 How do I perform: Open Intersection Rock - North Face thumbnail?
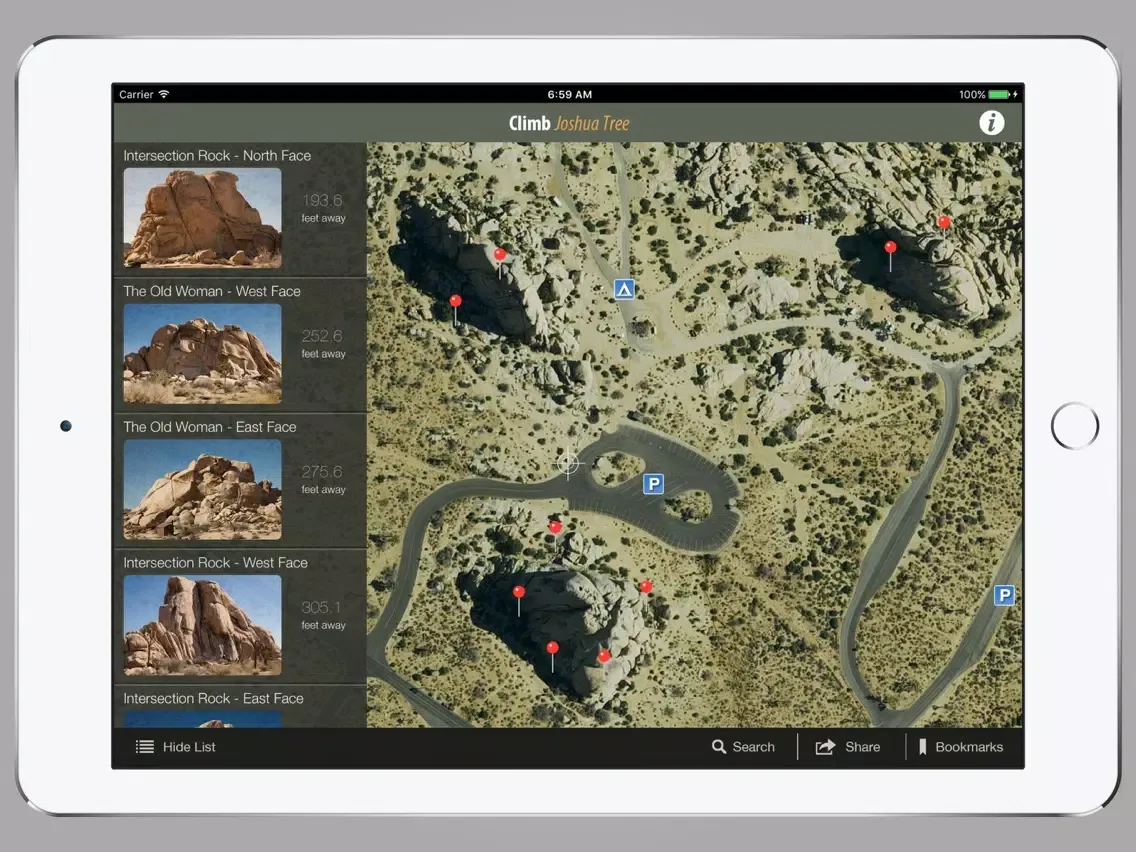pyautogui.click(x=202, y=218)
